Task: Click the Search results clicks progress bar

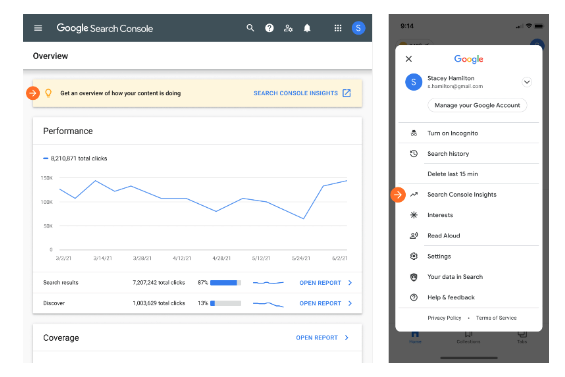Action: point(225,283)
